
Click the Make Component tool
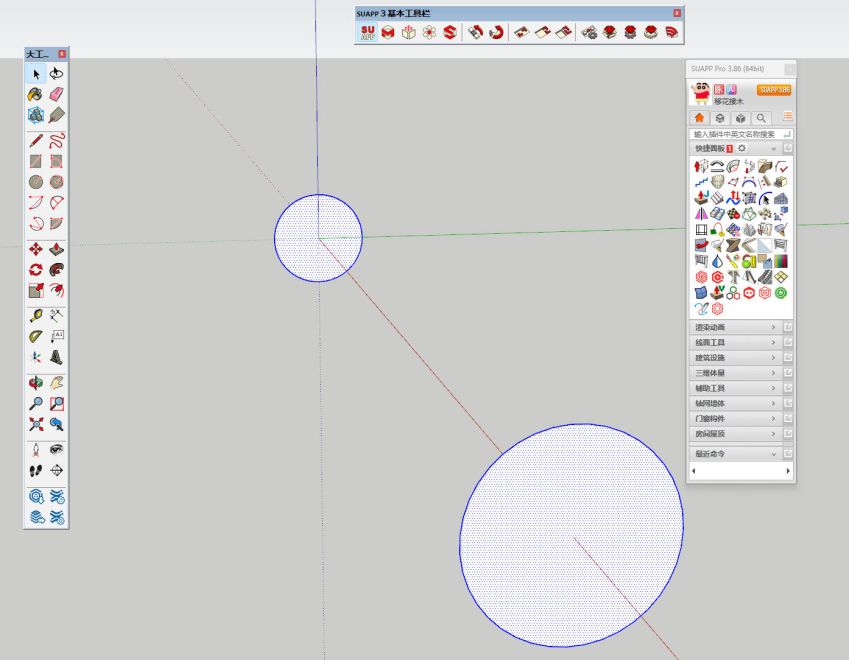coord(36,115)
